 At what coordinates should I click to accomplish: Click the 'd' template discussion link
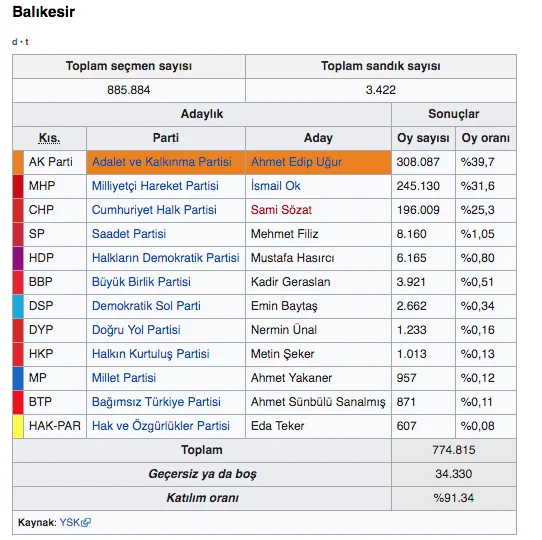pyautogui.click(x=15, y=42)
